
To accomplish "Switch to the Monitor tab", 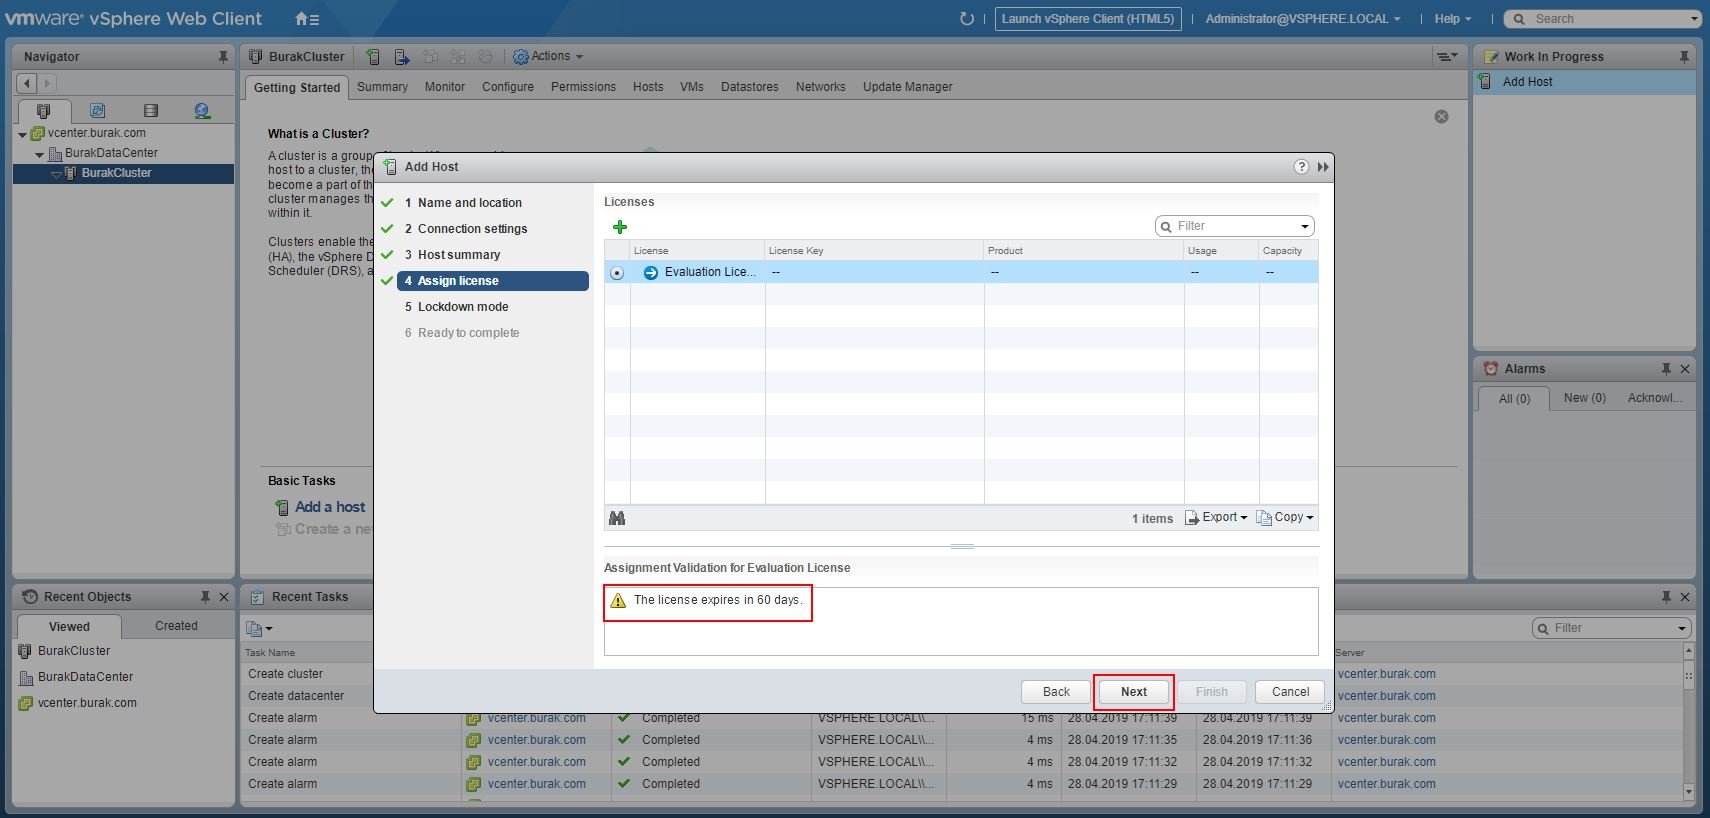I will coord(445,87).
